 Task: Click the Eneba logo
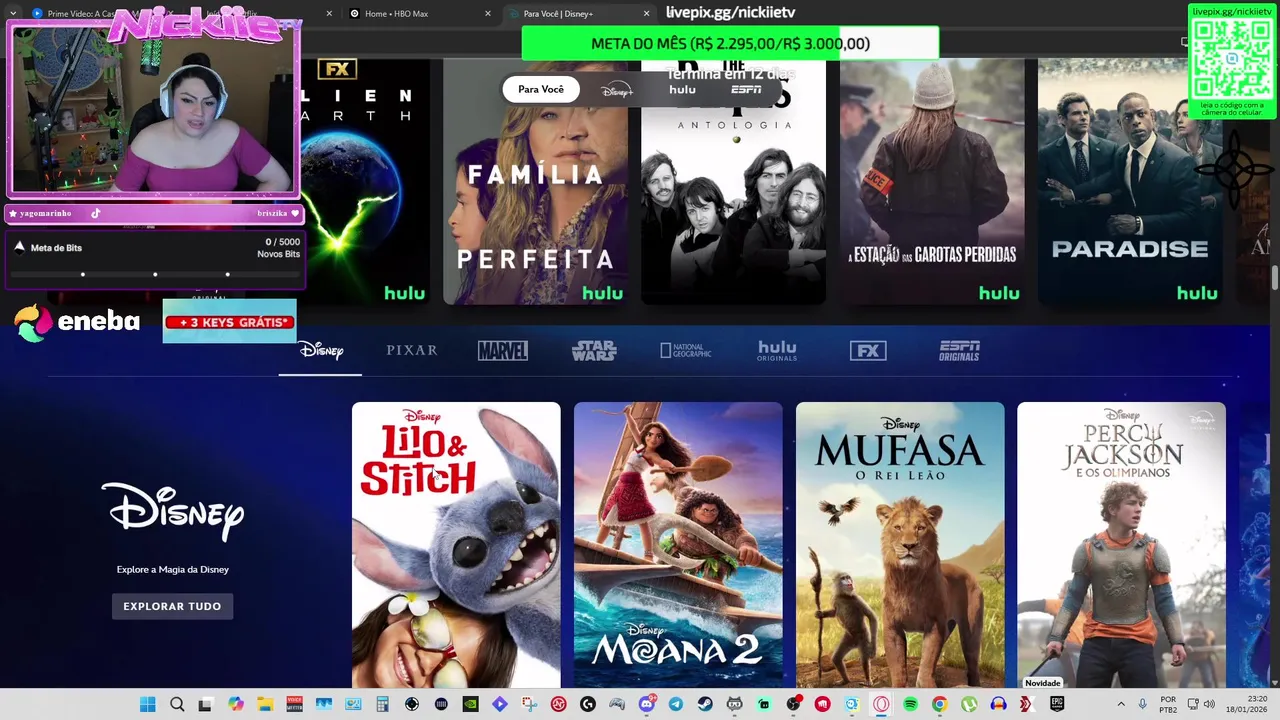pos(77,322)
